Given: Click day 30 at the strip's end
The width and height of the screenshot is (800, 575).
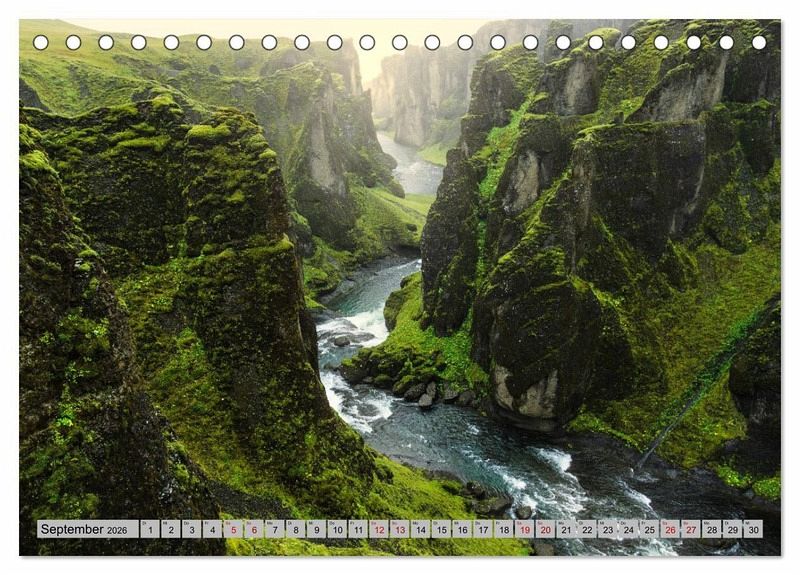Looking at the screenshot, I should click(x=753, y=529).
